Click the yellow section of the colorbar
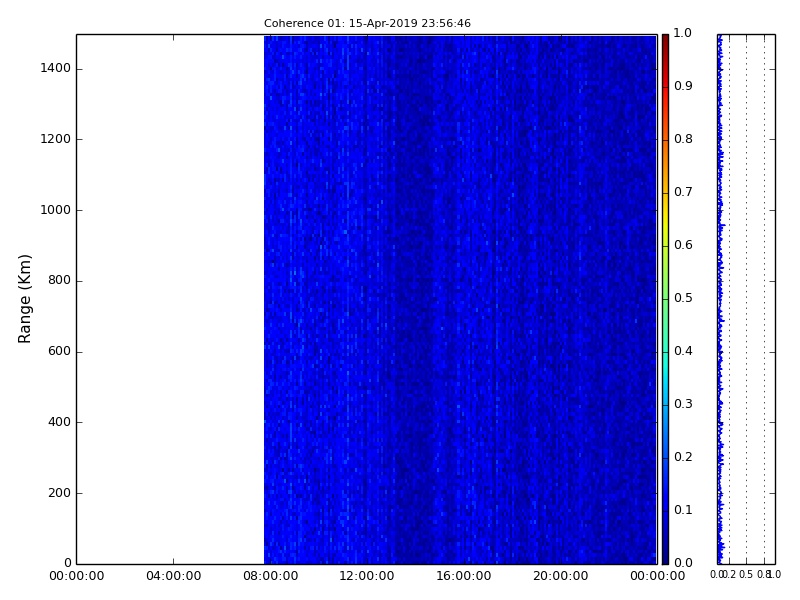This screenshot has width=800, height=600. coord(665,219)
